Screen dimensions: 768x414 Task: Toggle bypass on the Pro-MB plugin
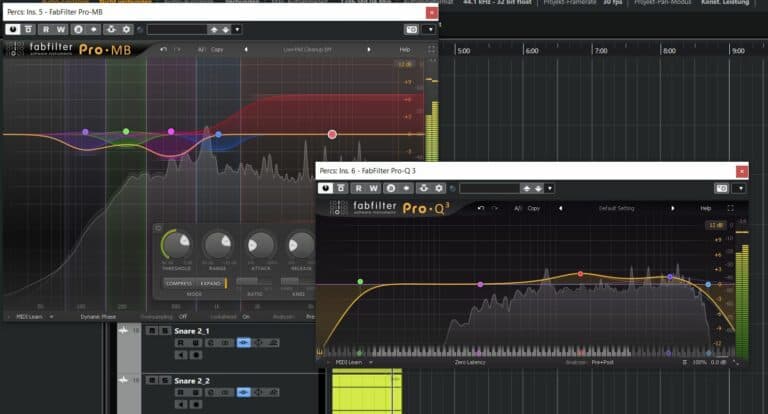pyautogui.click(x=28, y=29)
